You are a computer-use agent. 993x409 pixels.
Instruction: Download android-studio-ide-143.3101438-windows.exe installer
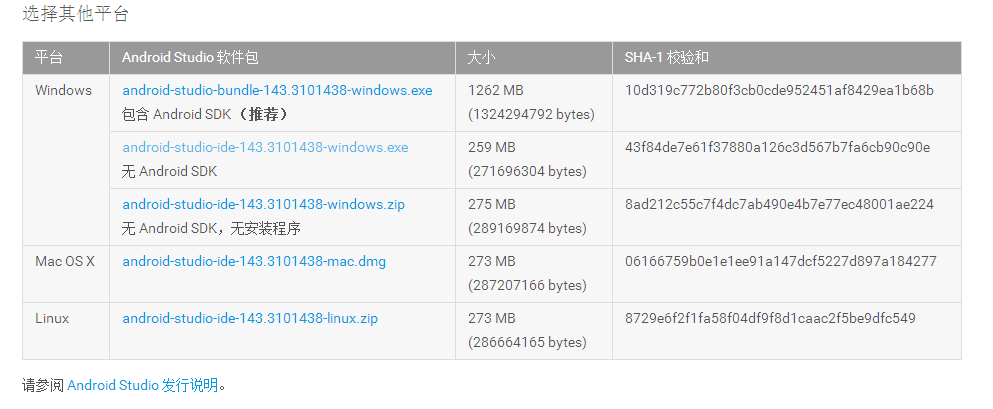(x=265, y=147)
